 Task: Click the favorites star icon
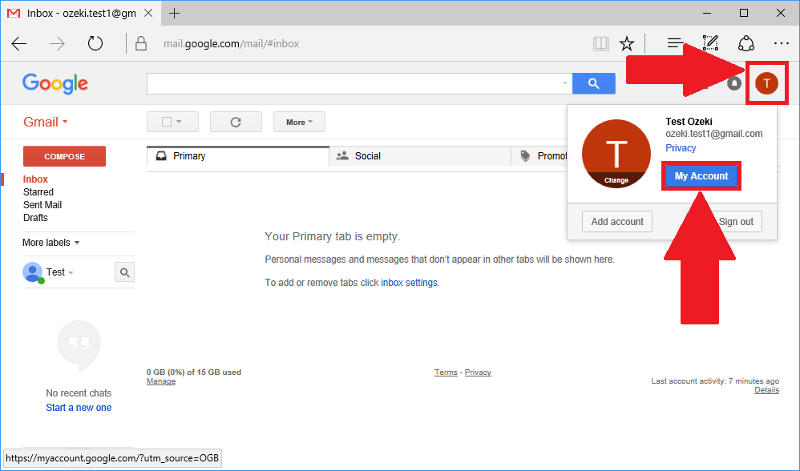(x=627, y=43)
